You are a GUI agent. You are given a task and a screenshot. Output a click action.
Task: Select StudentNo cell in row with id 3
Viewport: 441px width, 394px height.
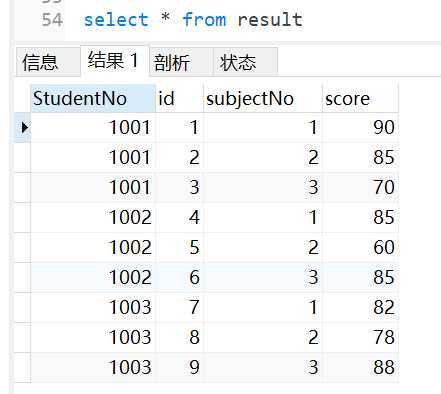(x=93, y=187)
